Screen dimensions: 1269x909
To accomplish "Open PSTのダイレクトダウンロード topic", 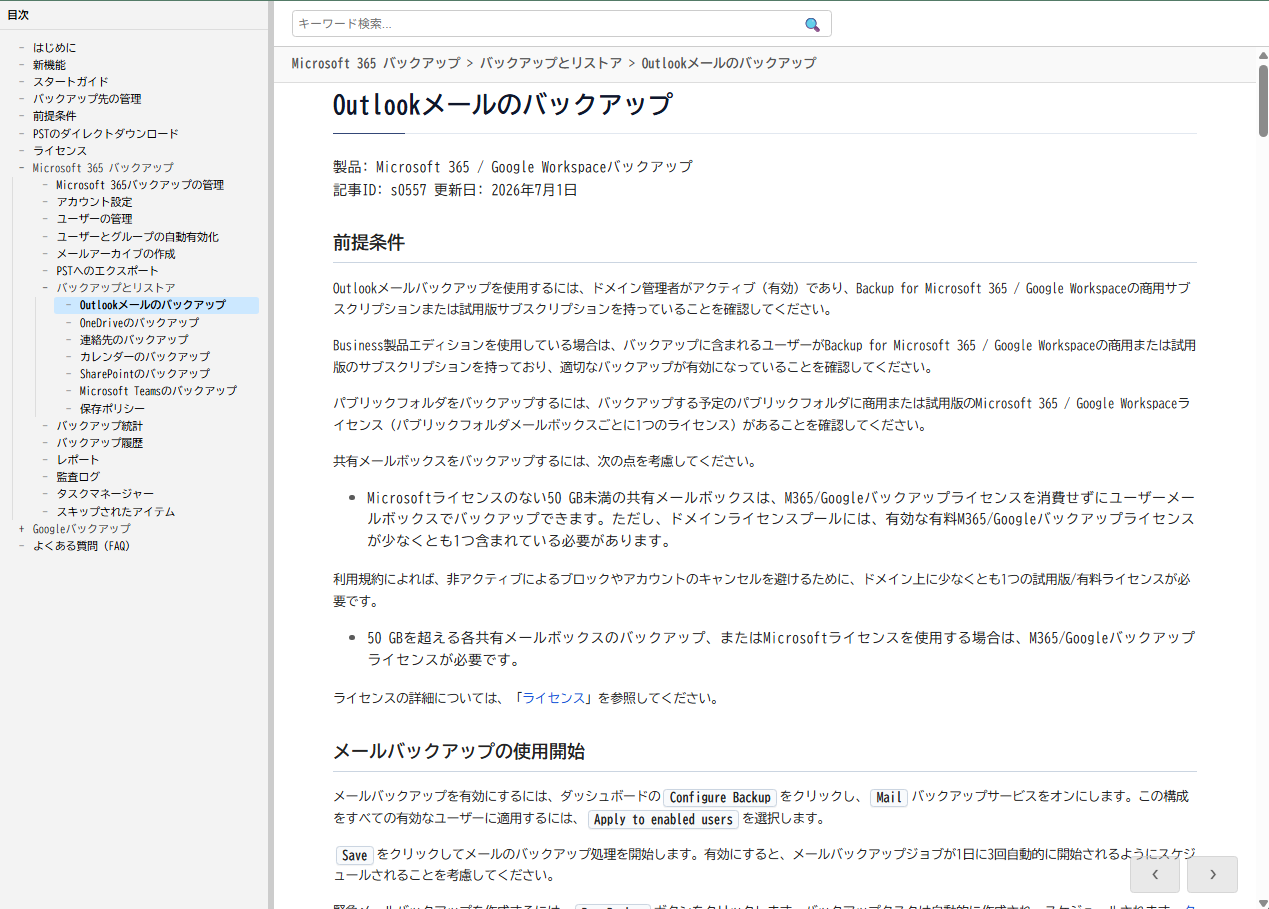I will [x=106, y=134].
